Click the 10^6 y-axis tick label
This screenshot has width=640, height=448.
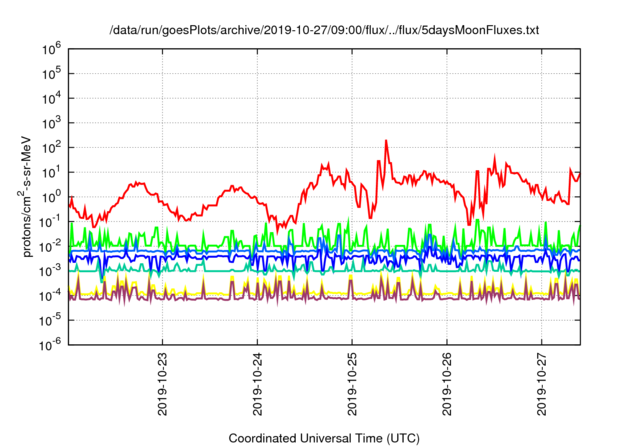coord(51,49)
